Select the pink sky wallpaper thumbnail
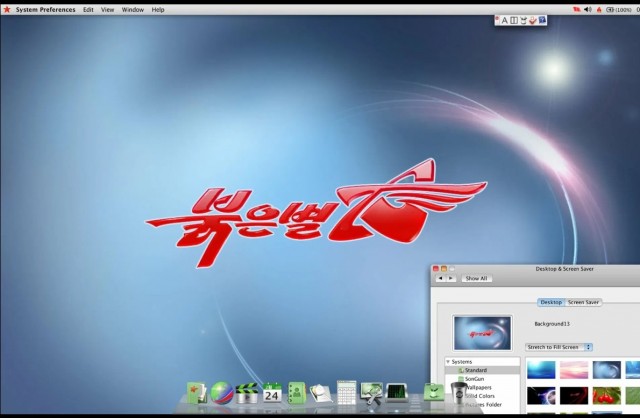 tap(573, 370)
